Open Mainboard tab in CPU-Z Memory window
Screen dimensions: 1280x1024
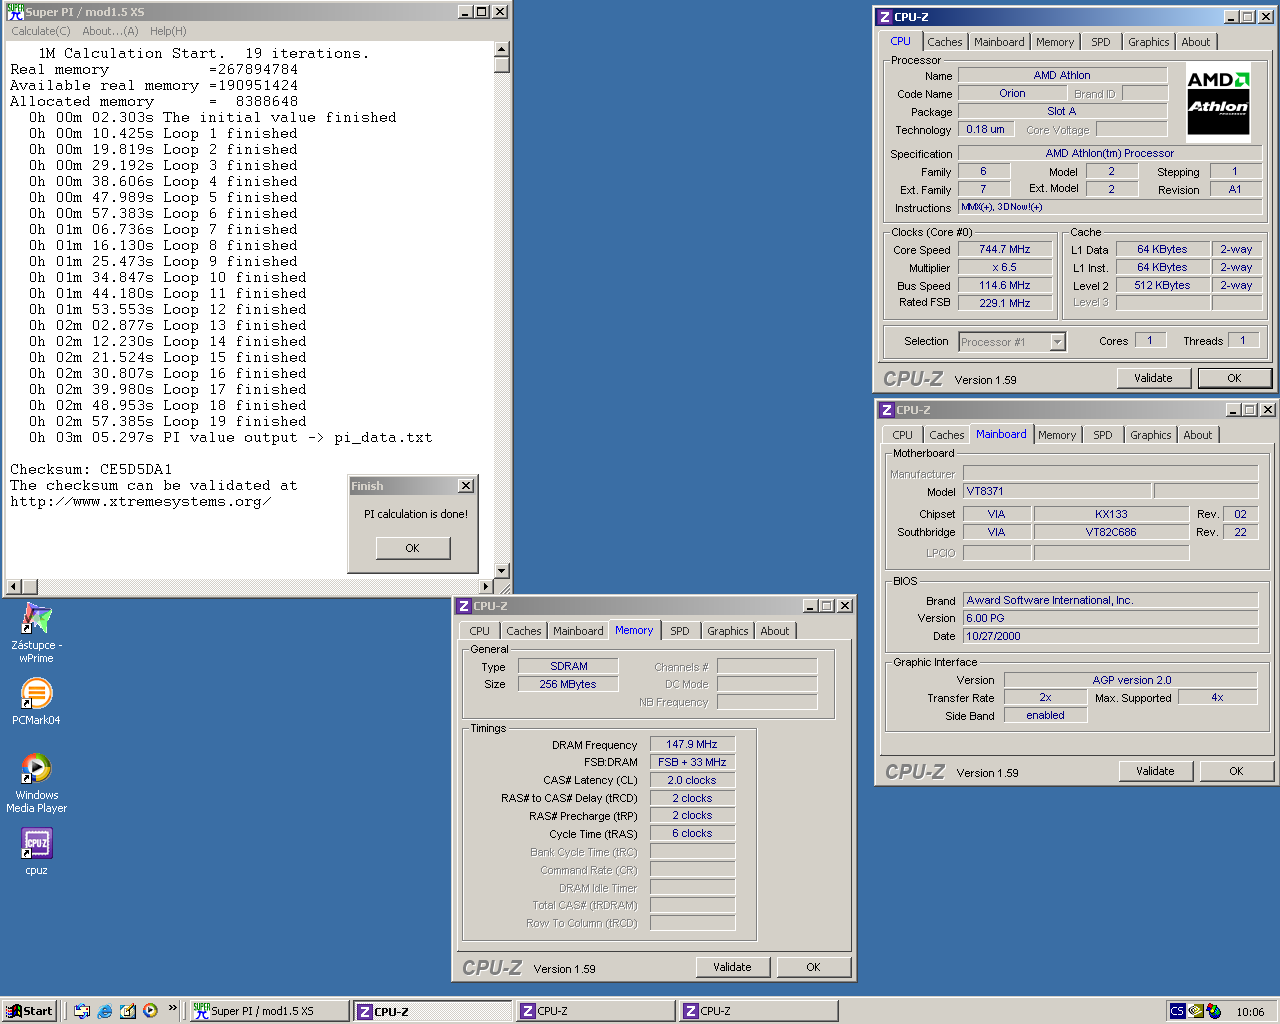(578, 631)
